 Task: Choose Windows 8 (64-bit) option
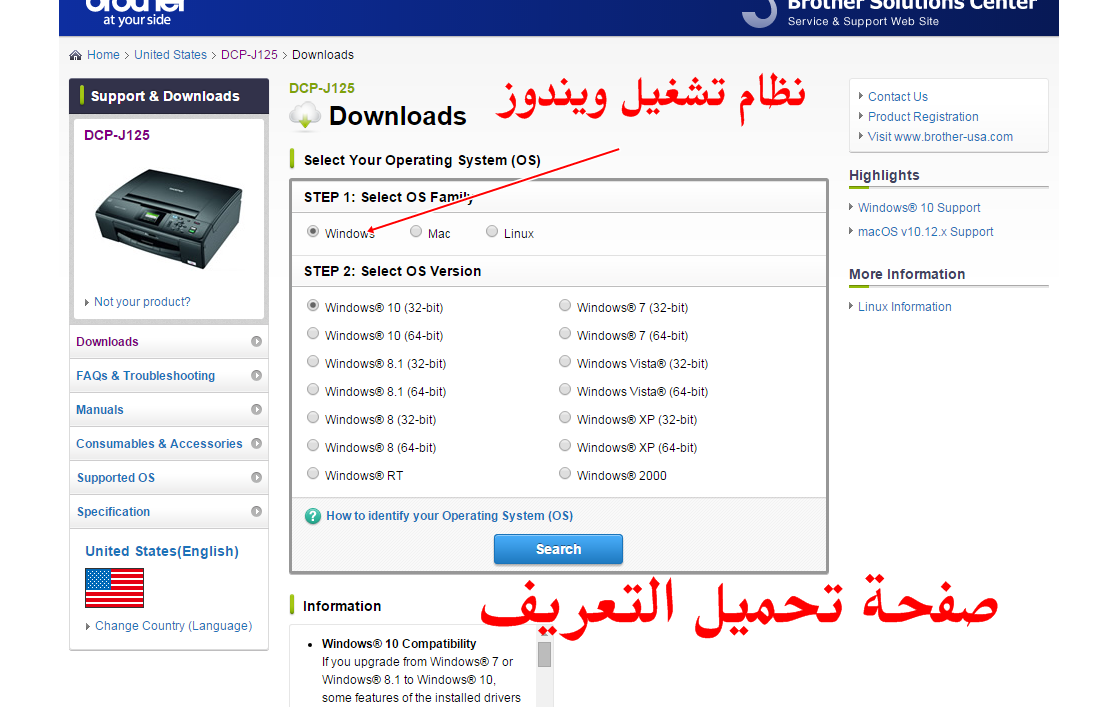point(312,446)
